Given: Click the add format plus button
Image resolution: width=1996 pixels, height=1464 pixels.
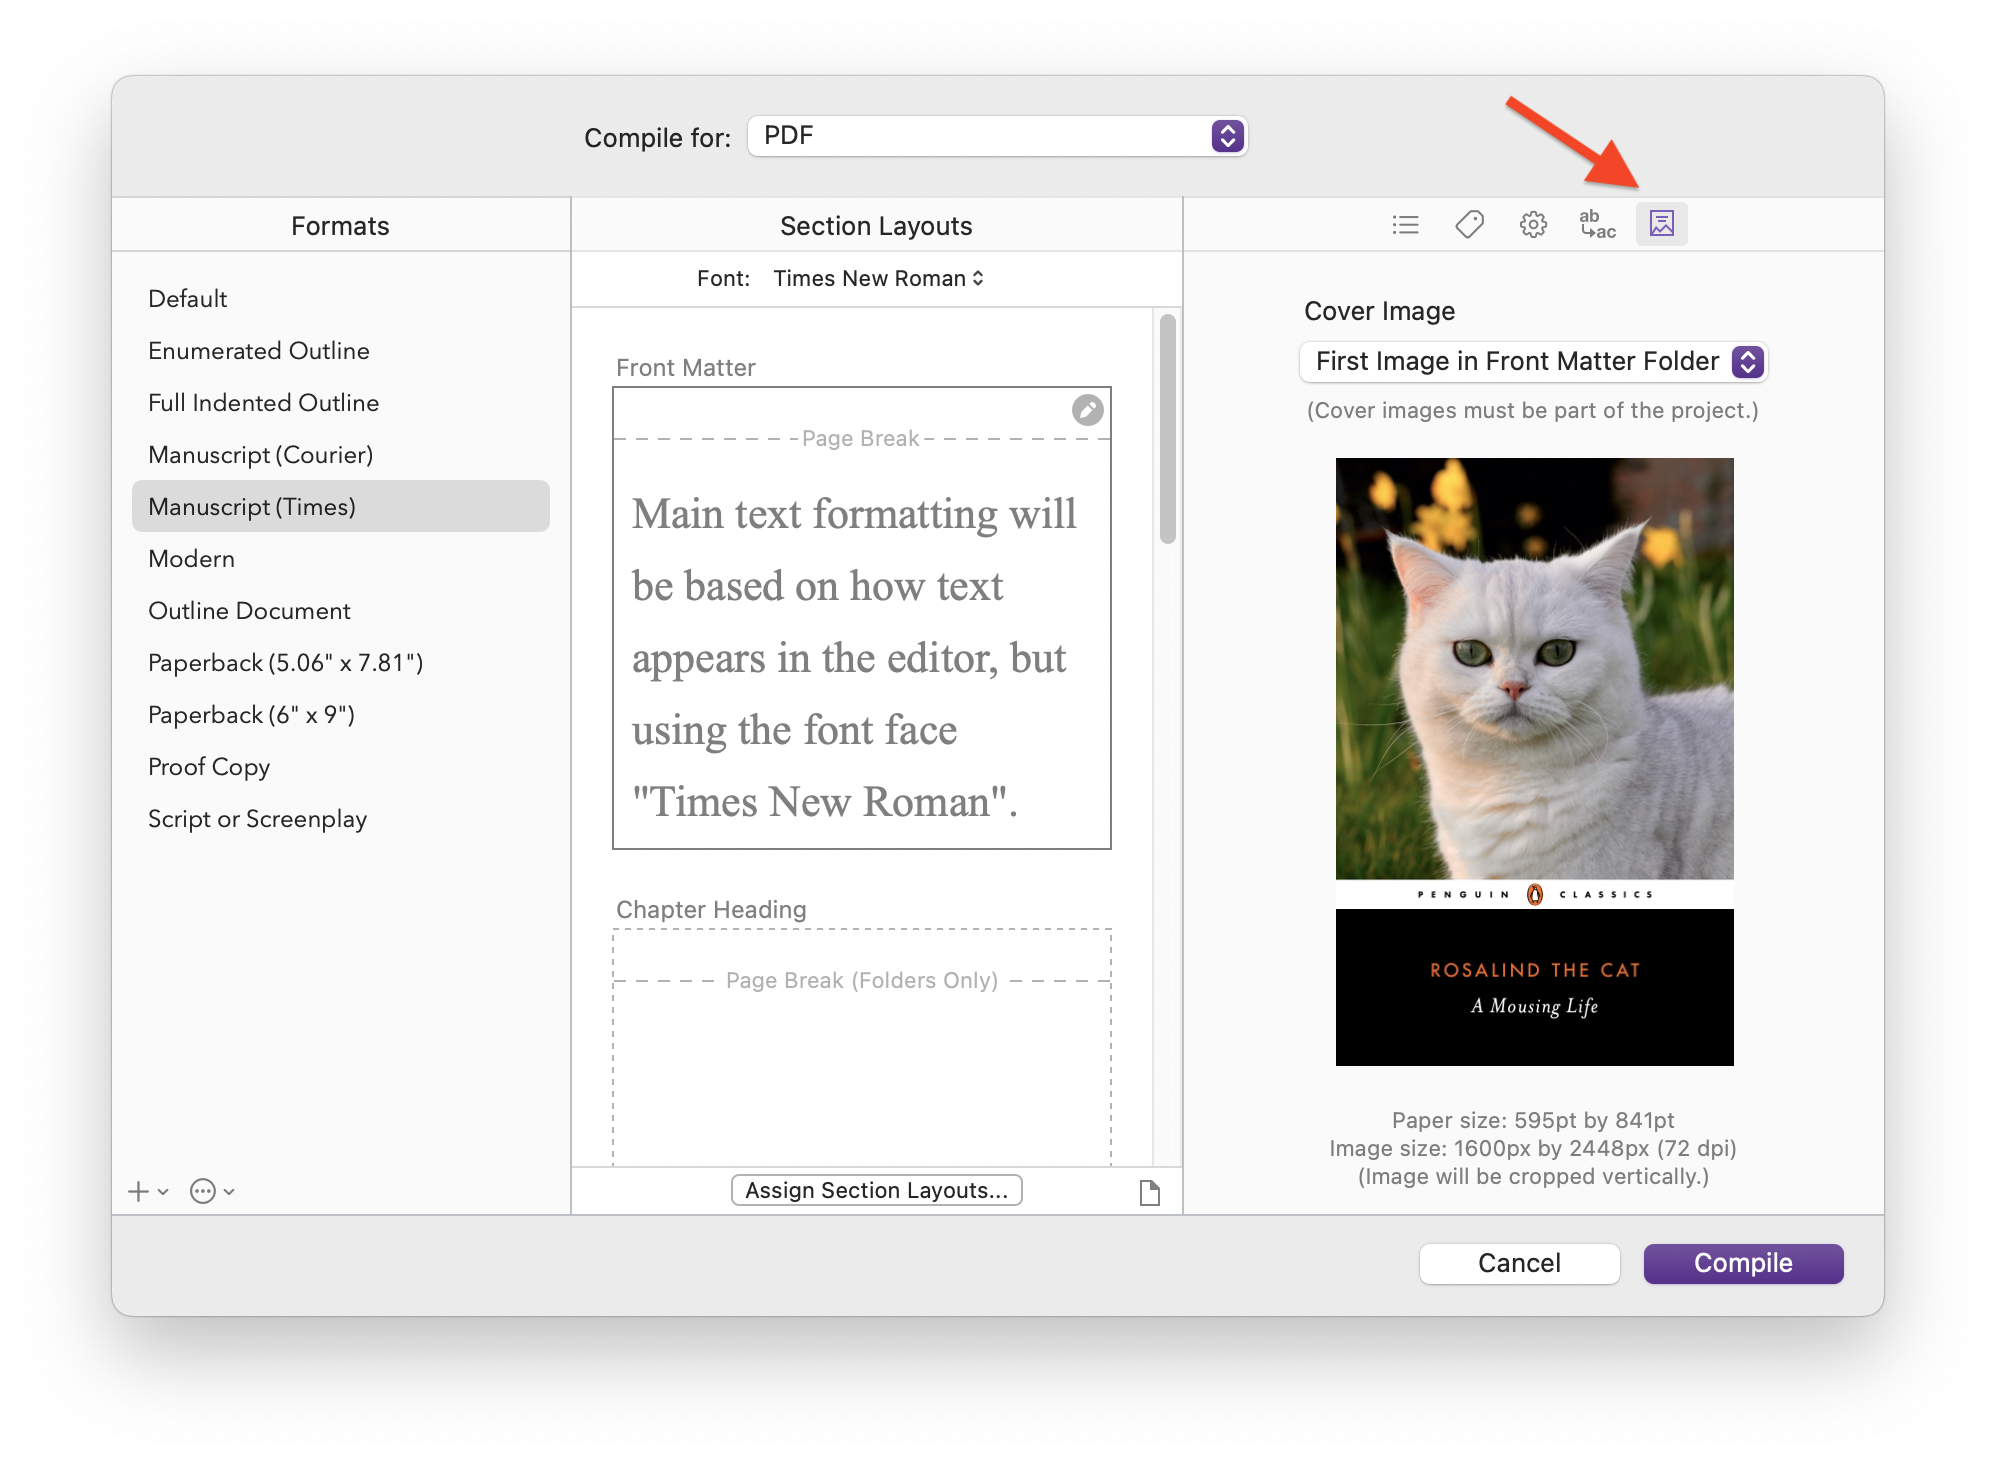Looking at the screenshot, I should 139,1191.
